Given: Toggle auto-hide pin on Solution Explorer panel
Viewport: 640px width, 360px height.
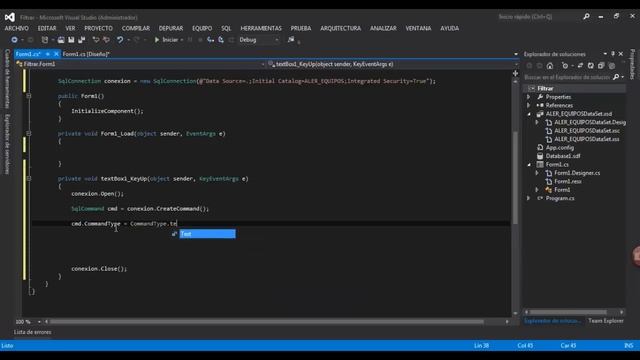Looking at the screenshot, I should click(x=613, y=54).
